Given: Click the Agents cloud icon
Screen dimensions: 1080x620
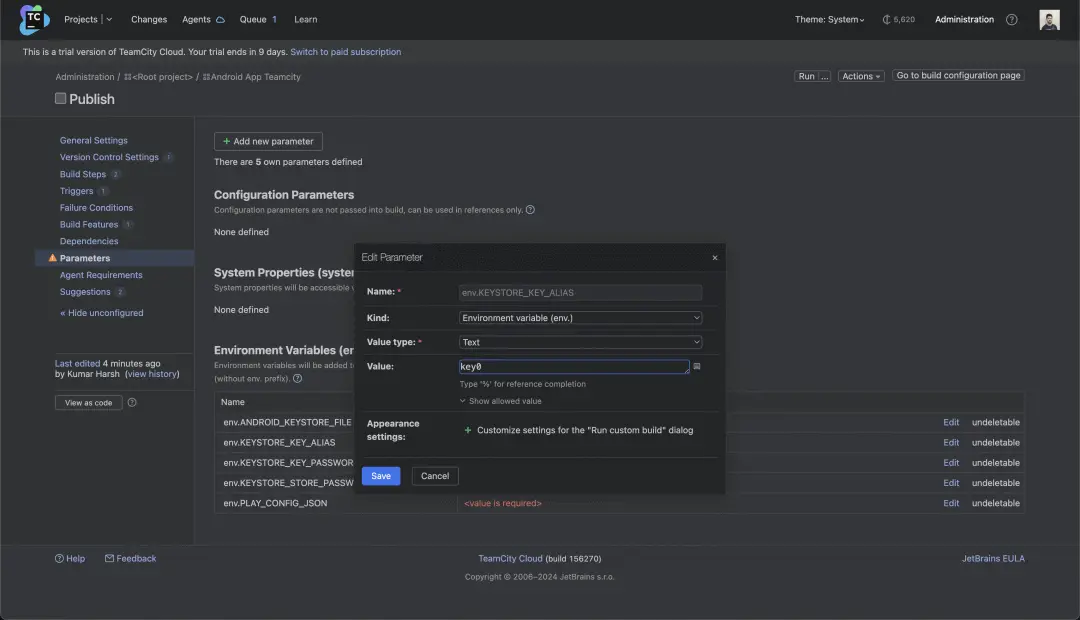Looking at the screenshot, I should (220, 20).
